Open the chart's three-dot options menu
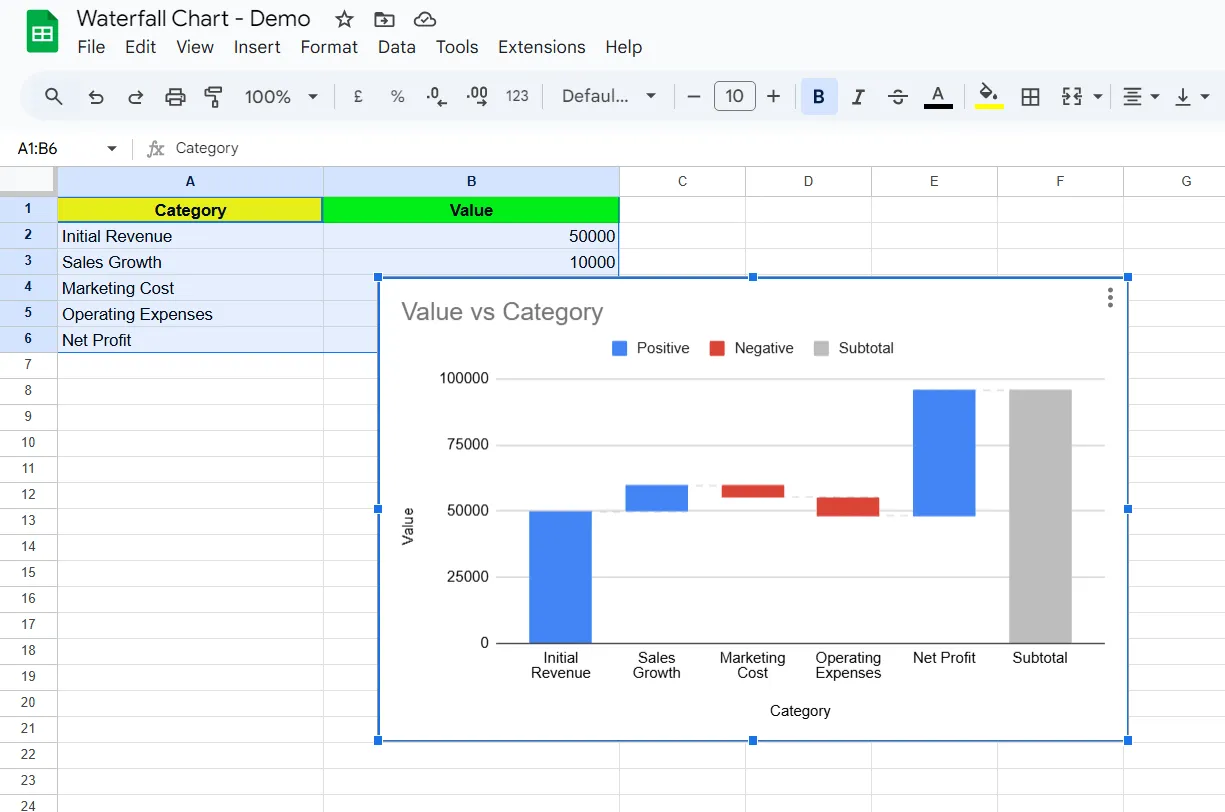Viewport: 1225px width, 812px height. [x=1110, y=297]
